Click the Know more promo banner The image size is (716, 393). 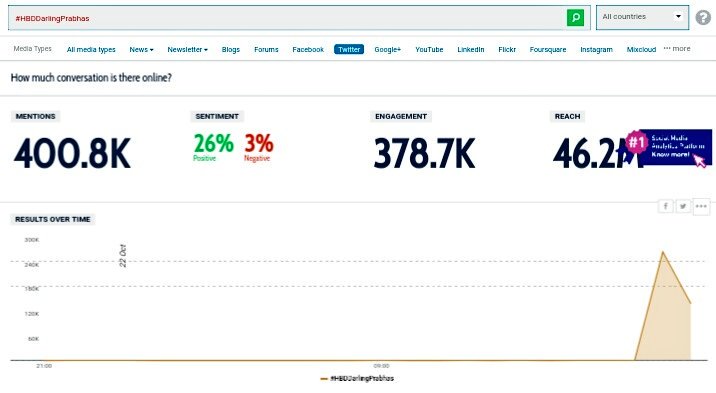(670, 147)
